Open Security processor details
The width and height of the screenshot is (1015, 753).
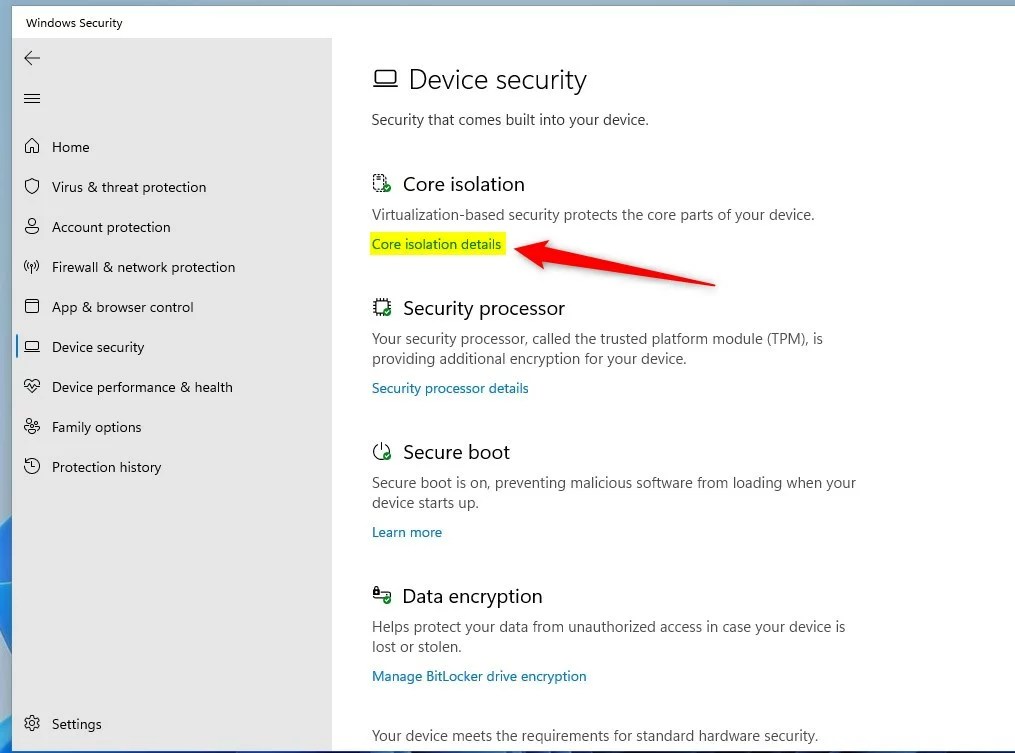coord(450,388)
